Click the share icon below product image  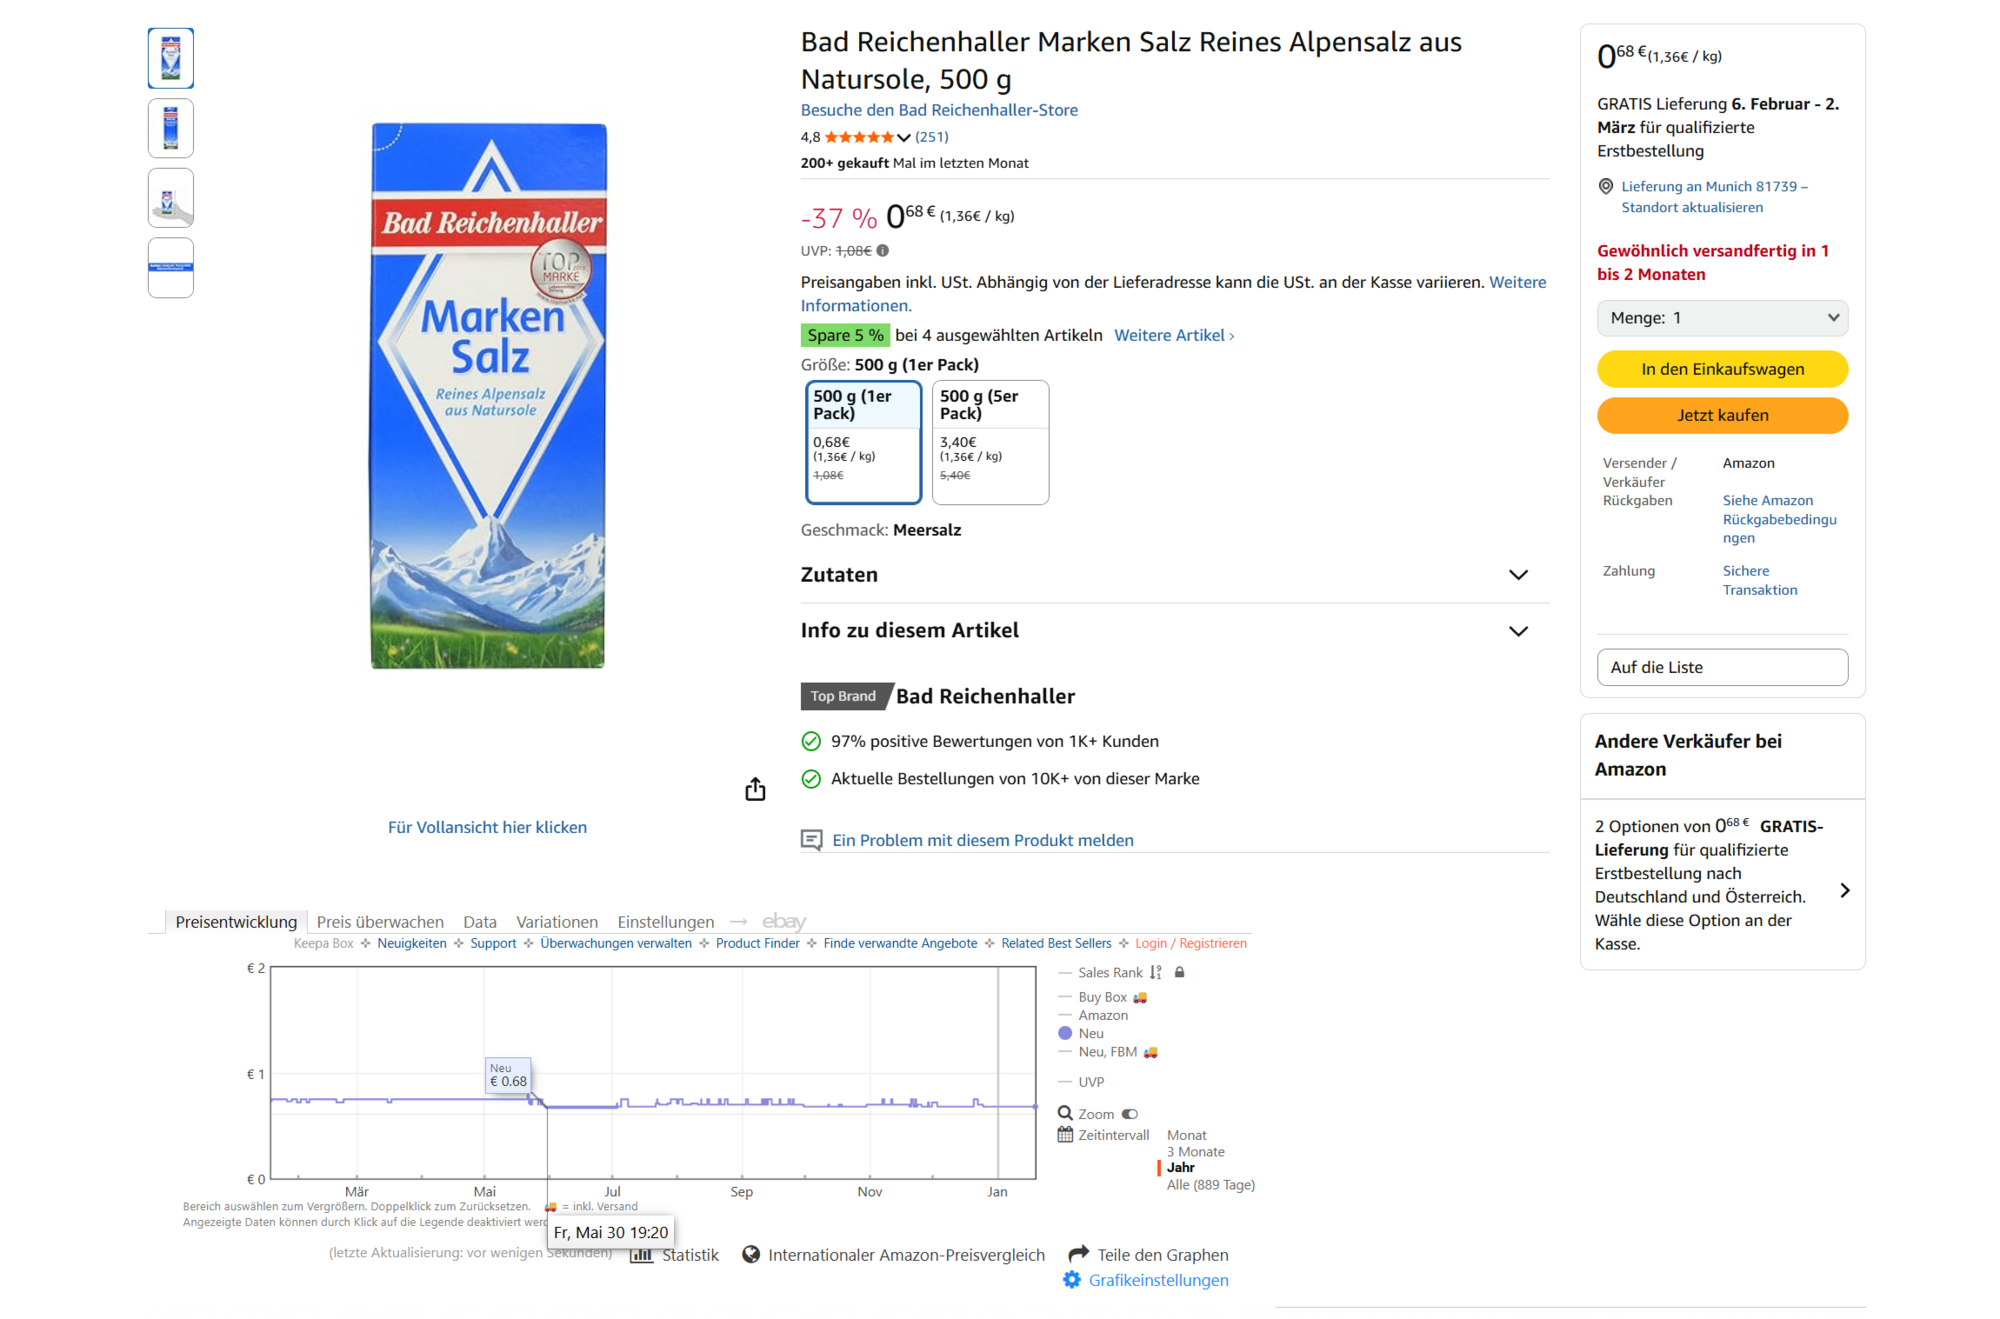click(x=755, y=790)
